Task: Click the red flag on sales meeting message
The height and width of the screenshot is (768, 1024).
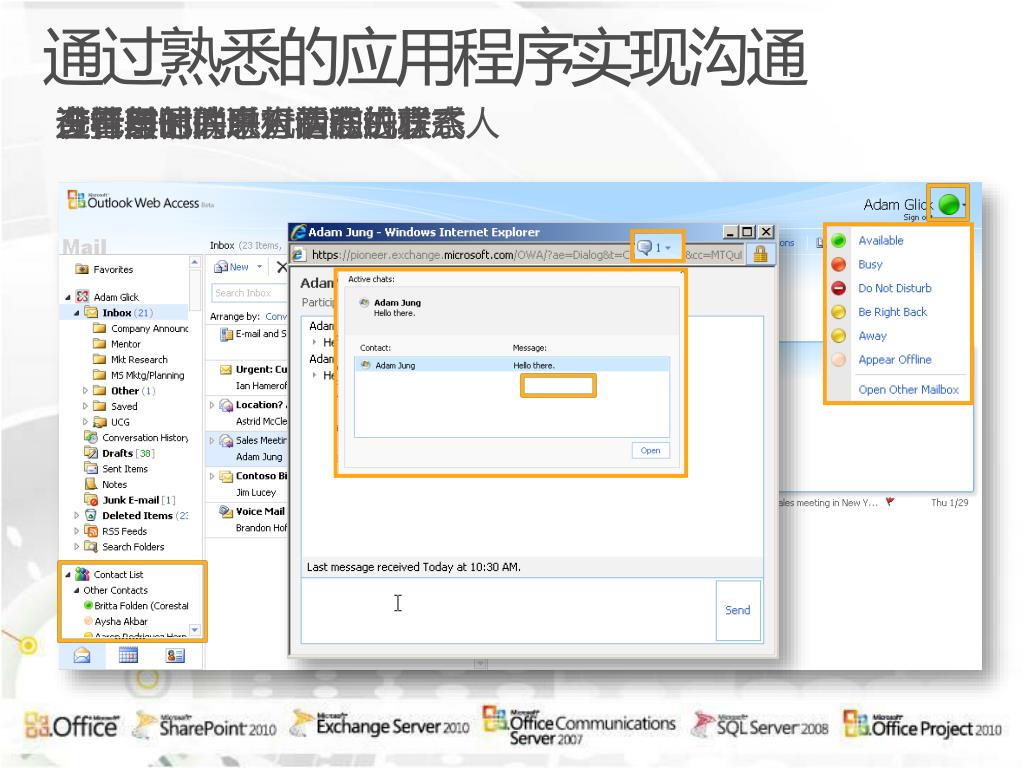Action: click(889, 502)
